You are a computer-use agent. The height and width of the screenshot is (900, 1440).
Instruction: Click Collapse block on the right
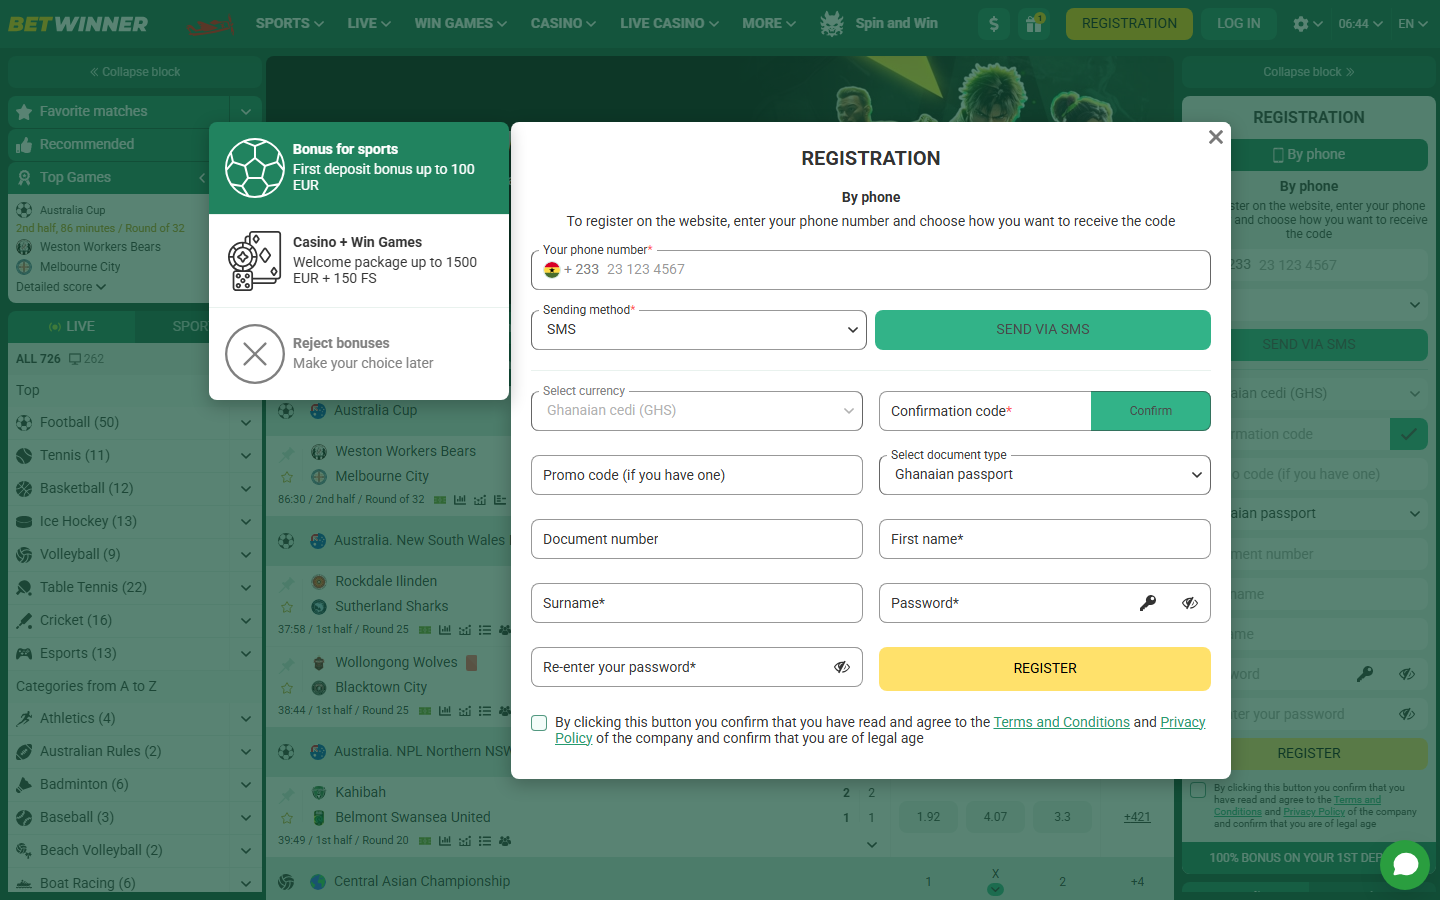[x=1309, y=72]
